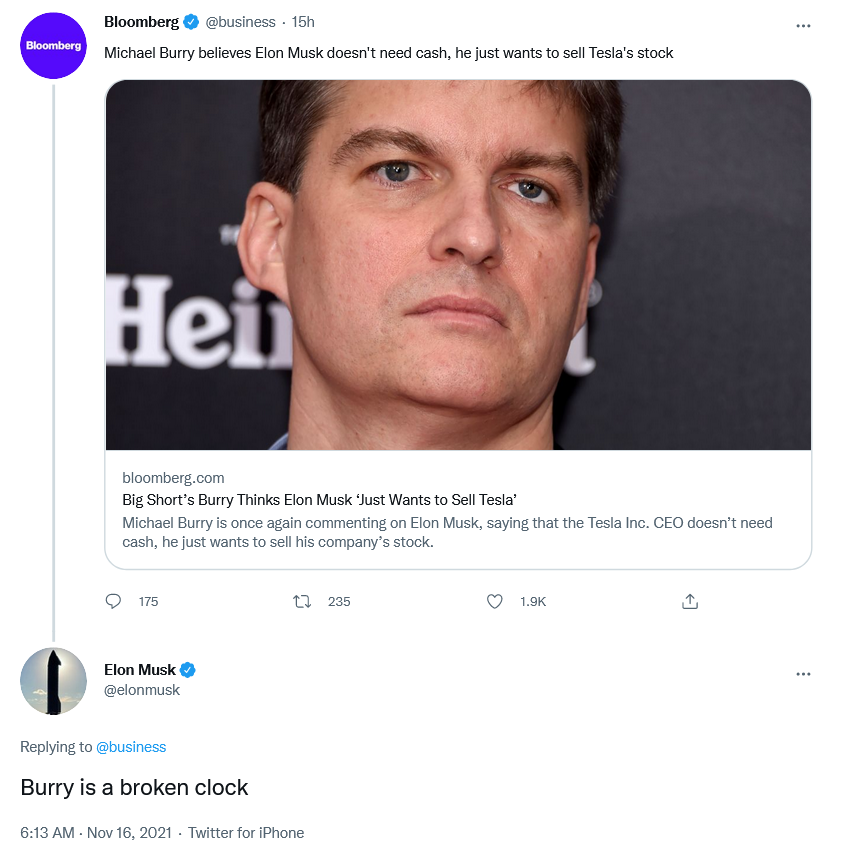Click the @business handle in tweet header
863x859 pixels.
point(239,22)
